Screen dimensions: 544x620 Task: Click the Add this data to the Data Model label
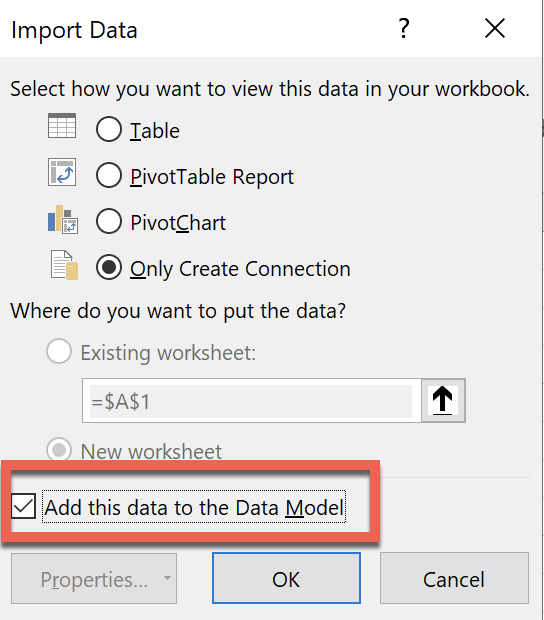click(x=194, y=507)
